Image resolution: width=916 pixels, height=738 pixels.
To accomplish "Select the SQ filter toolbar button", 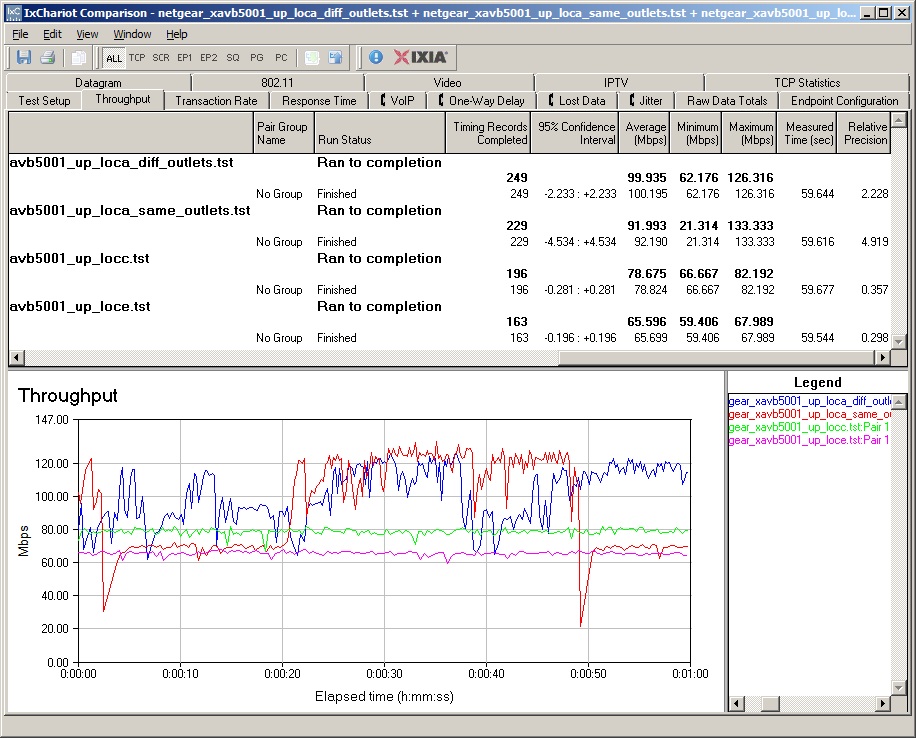I will pyautogui.click(x=233, y=58).
